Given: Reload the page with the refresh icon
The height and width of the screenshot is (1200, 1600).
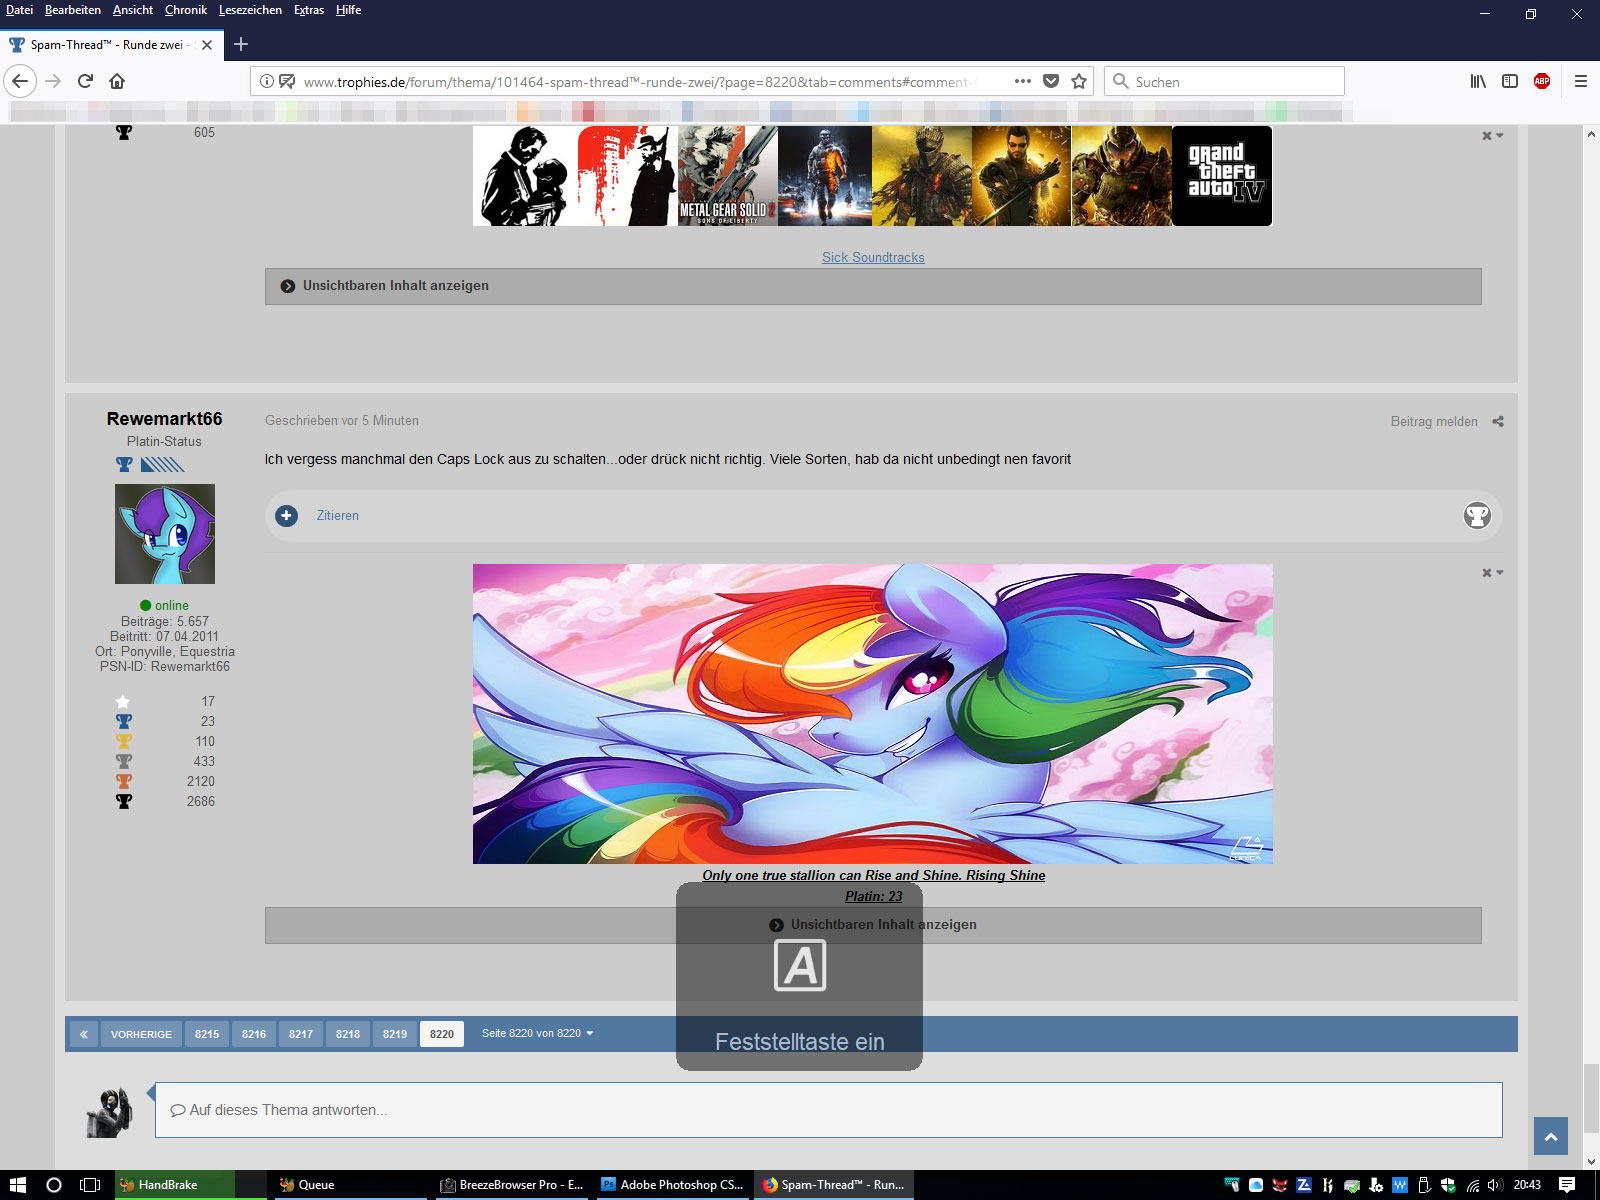Looking at the screenshot, I should (85, 81).
